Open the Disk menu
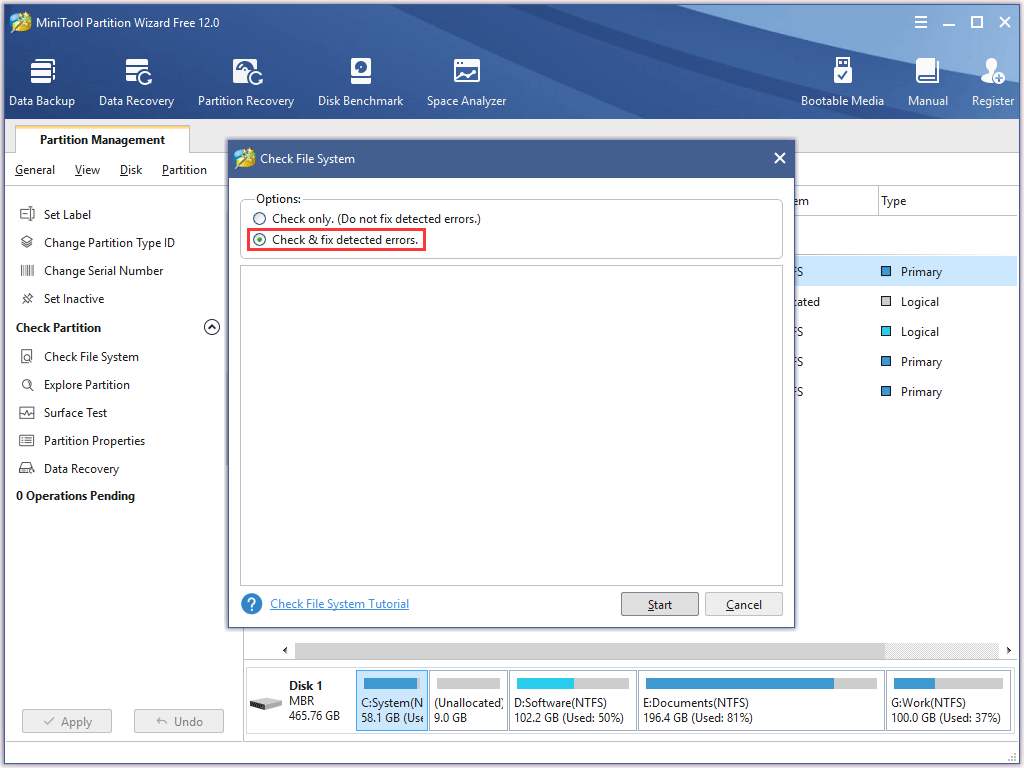The image size is (1024, 768). tap(130, 170)
